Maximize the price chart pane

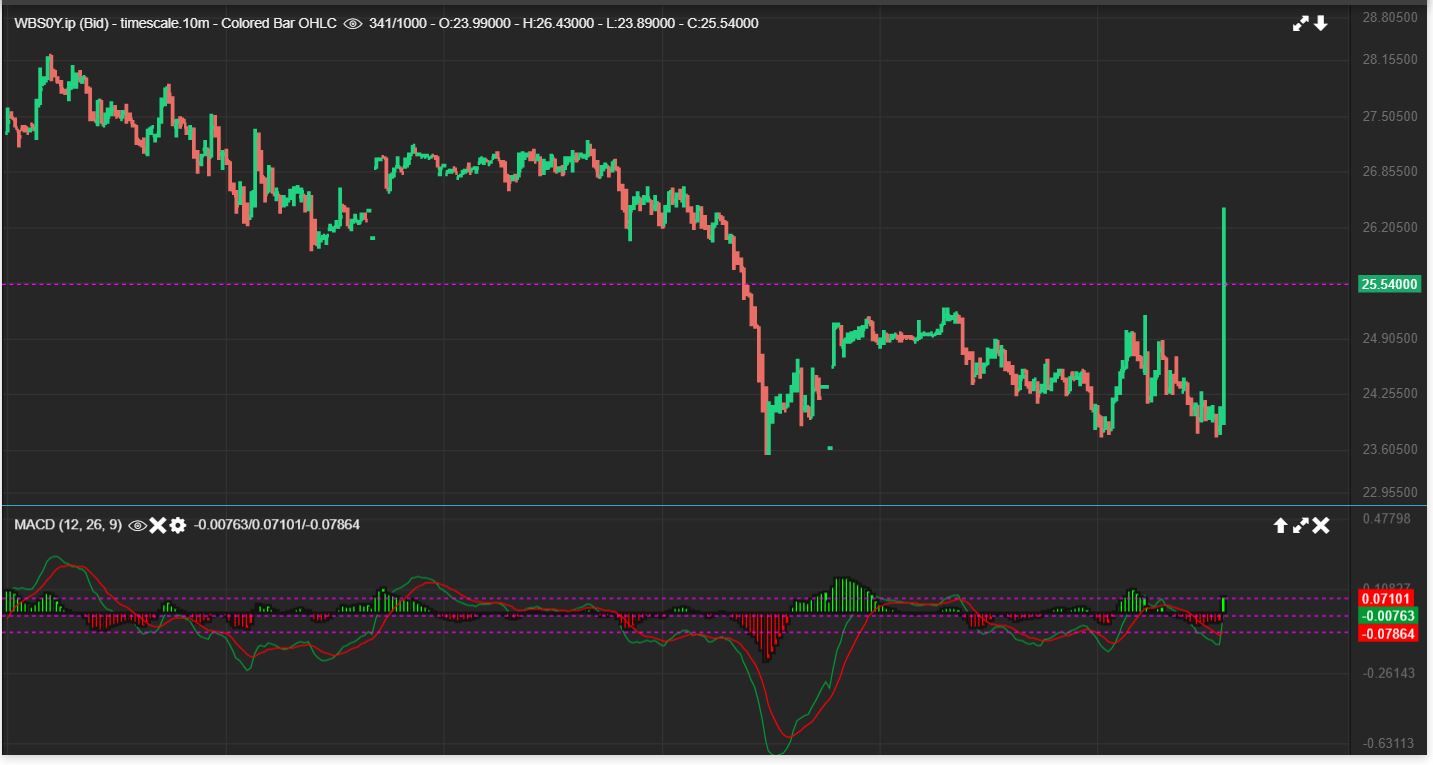(x=1301, y=24)
